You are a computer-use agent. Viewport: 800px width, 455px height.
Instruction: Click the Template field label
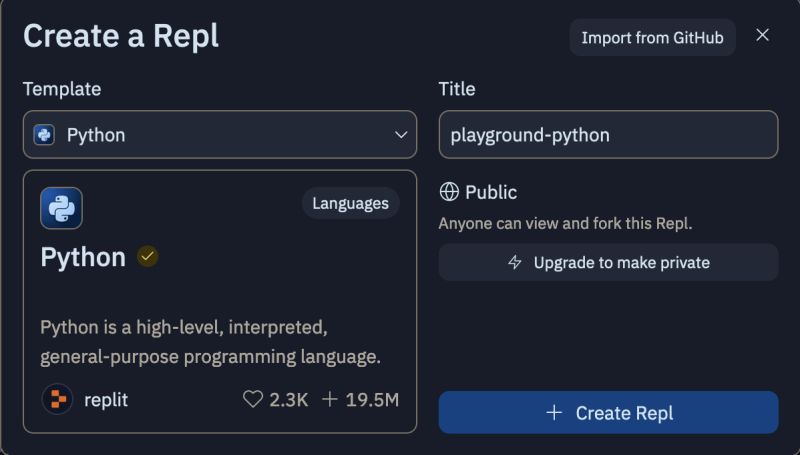[62, 89]
